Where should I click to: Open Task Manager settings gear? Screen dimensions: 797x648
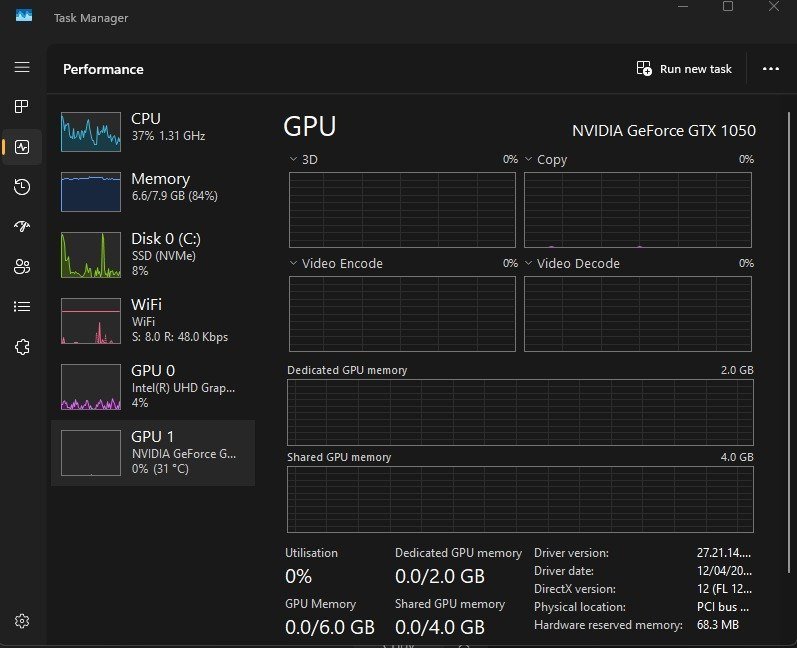click(22, 621)
